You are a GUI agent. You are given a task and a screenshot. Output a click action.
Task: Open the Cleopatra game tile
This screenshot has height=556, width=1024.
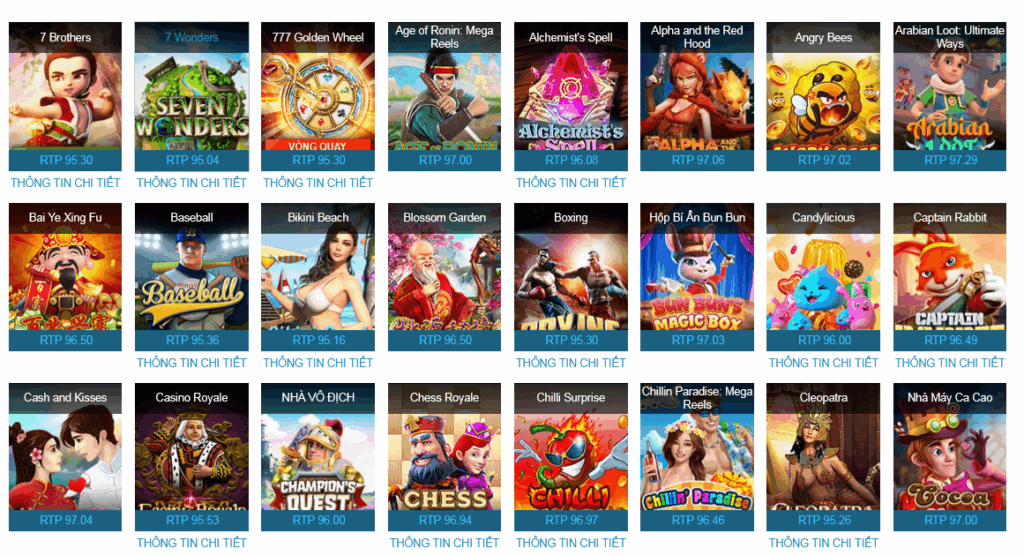tap(823, 457)
